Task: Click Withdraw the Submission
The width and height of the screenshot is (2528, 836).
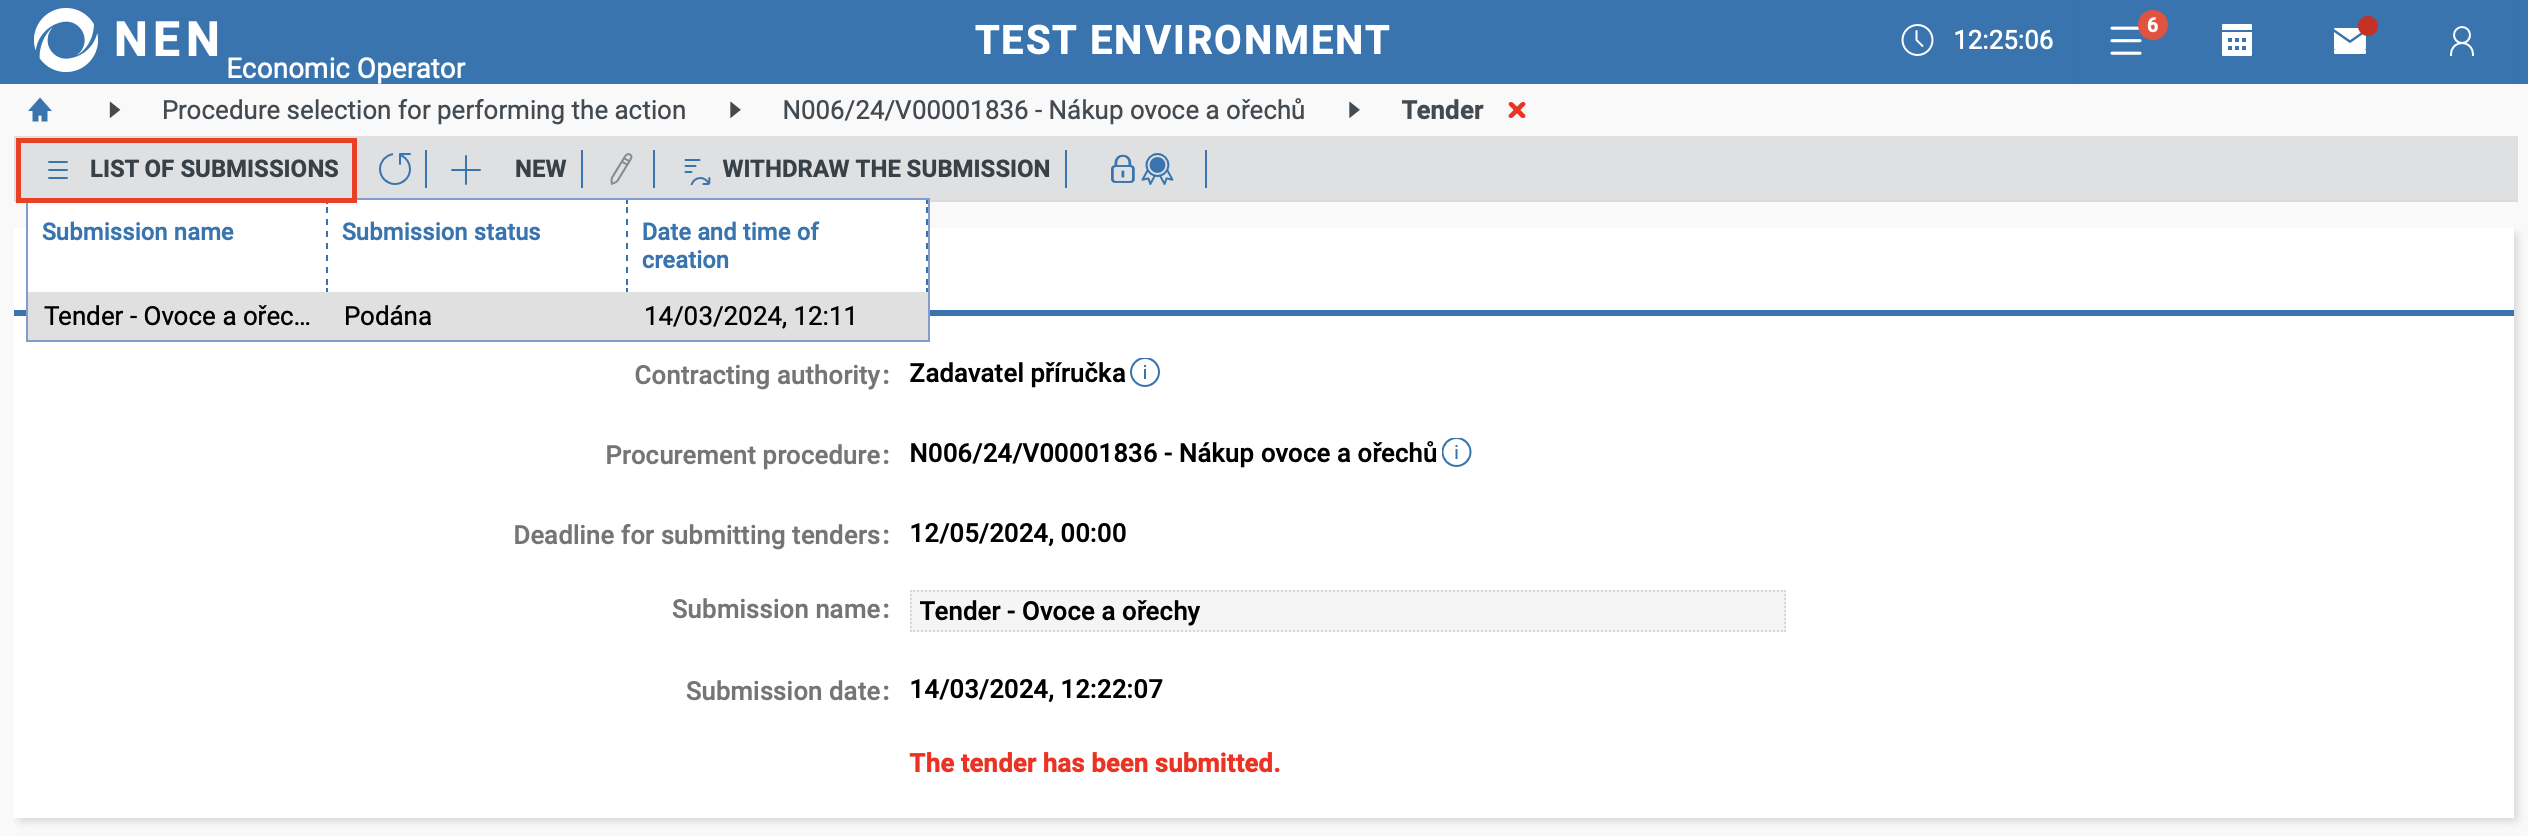Action: coord(866,169)
